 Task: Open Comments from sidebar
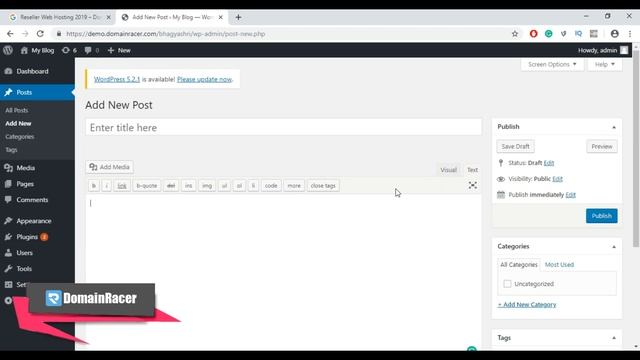pyautogui.click(x=32, y=200)
